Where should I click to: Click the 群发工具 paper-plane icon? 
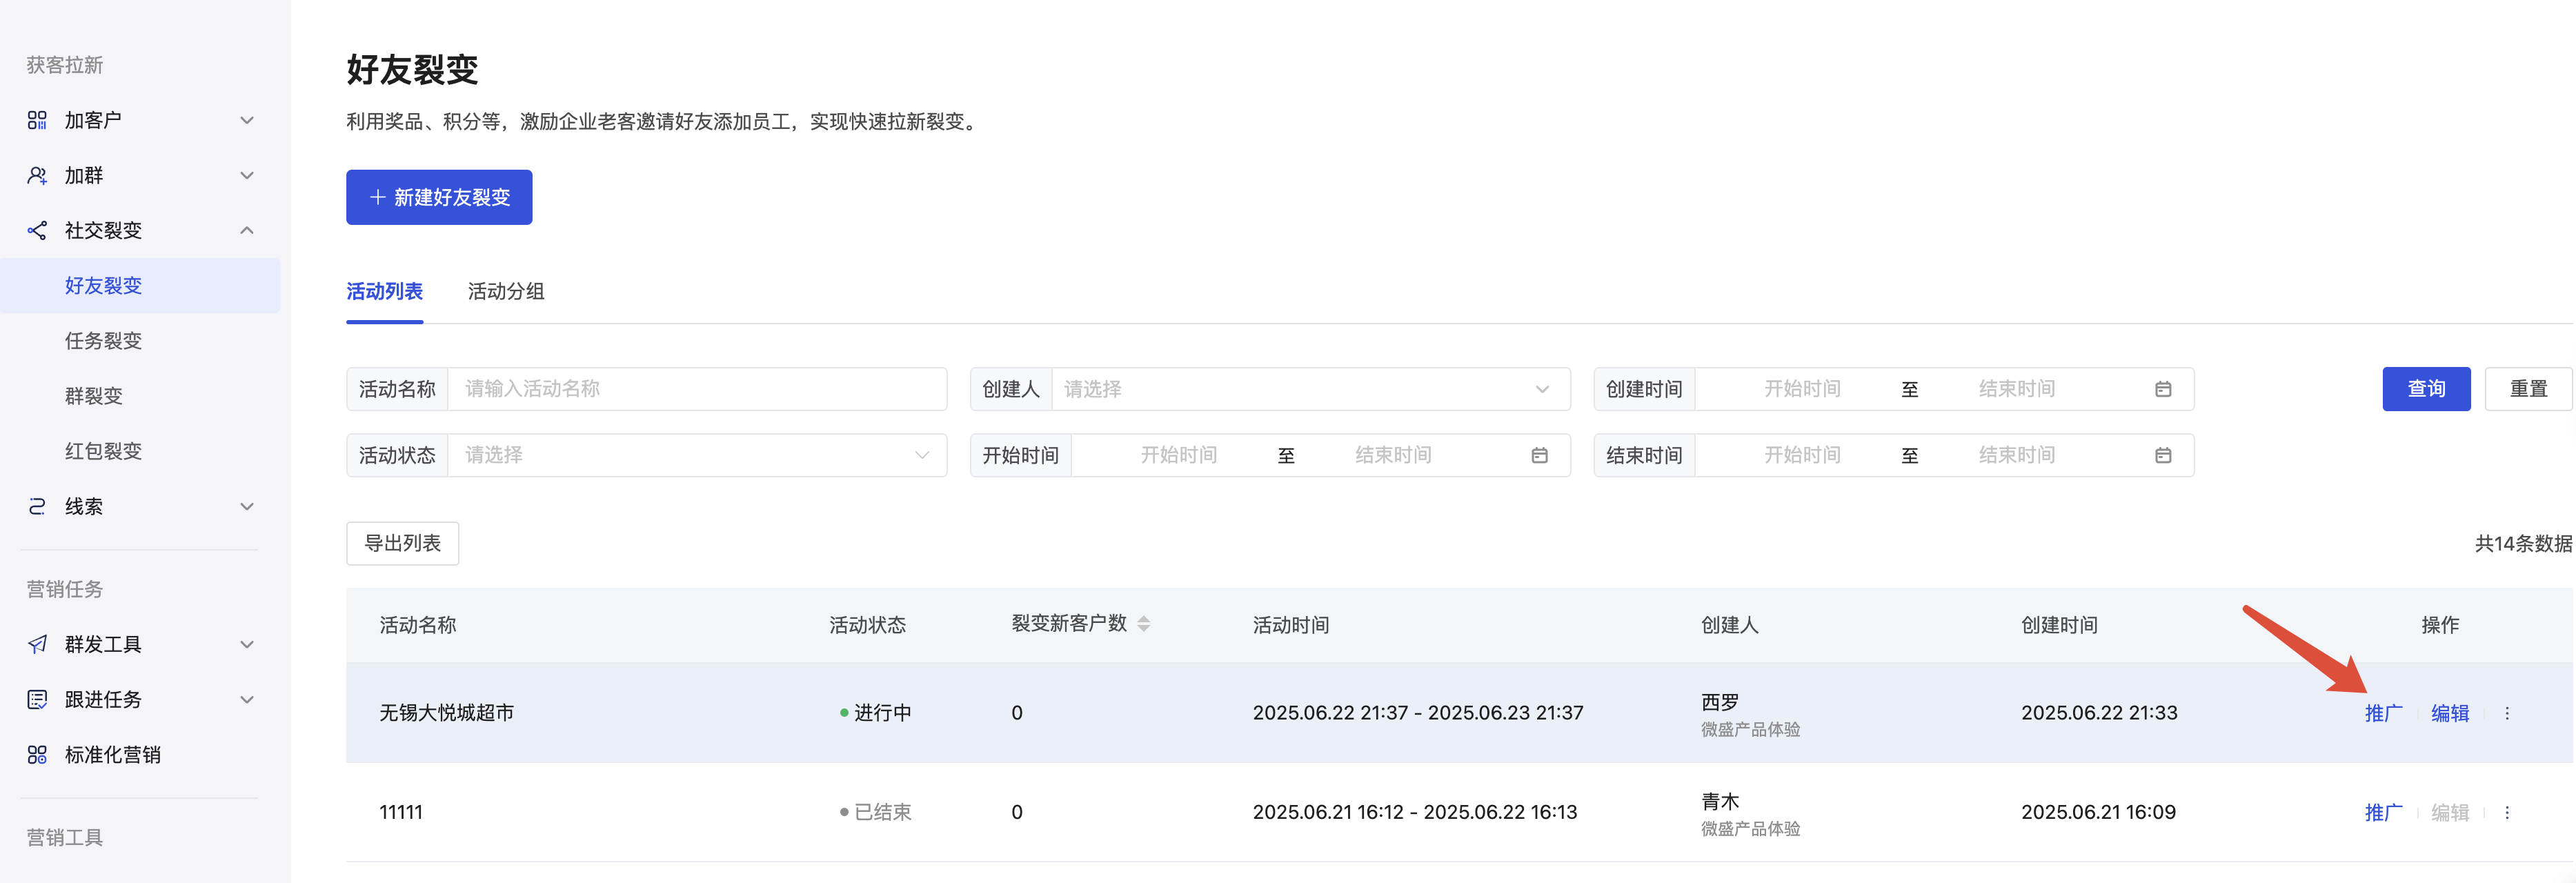[37, 644]
